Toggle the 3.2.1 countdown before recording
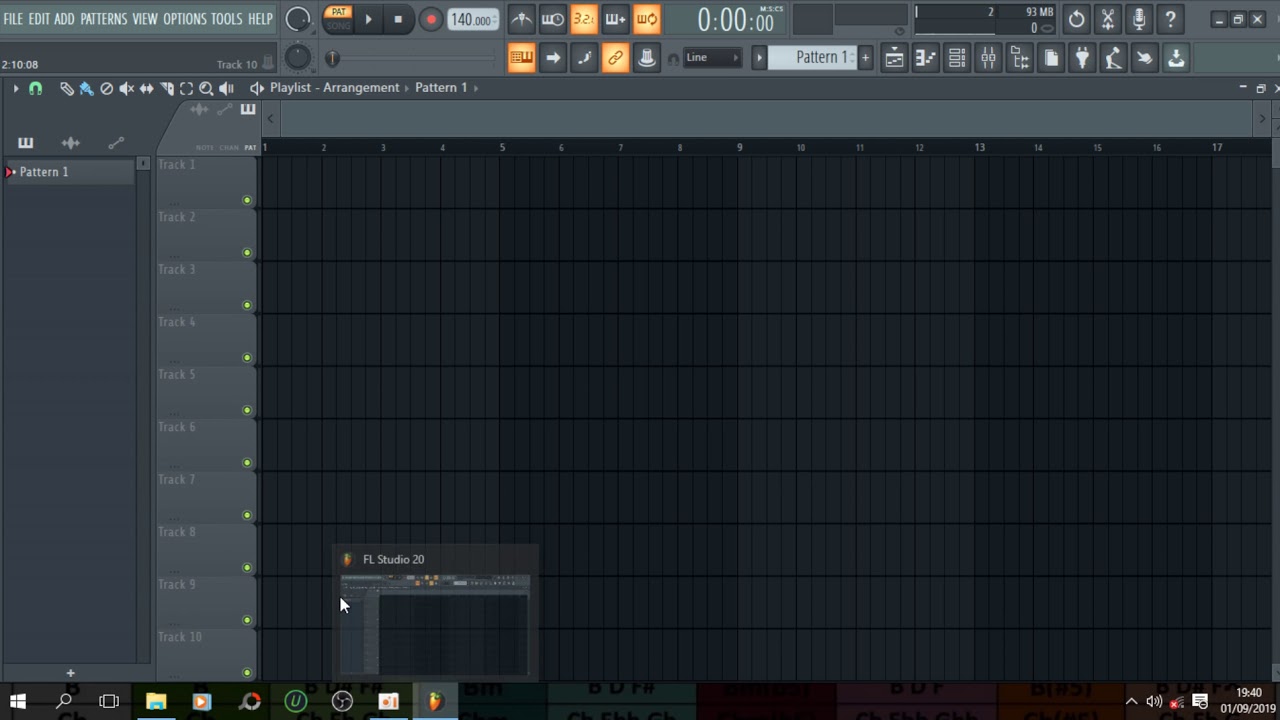The width and height of the screenshot is (1280, 720). pos(584,19)
